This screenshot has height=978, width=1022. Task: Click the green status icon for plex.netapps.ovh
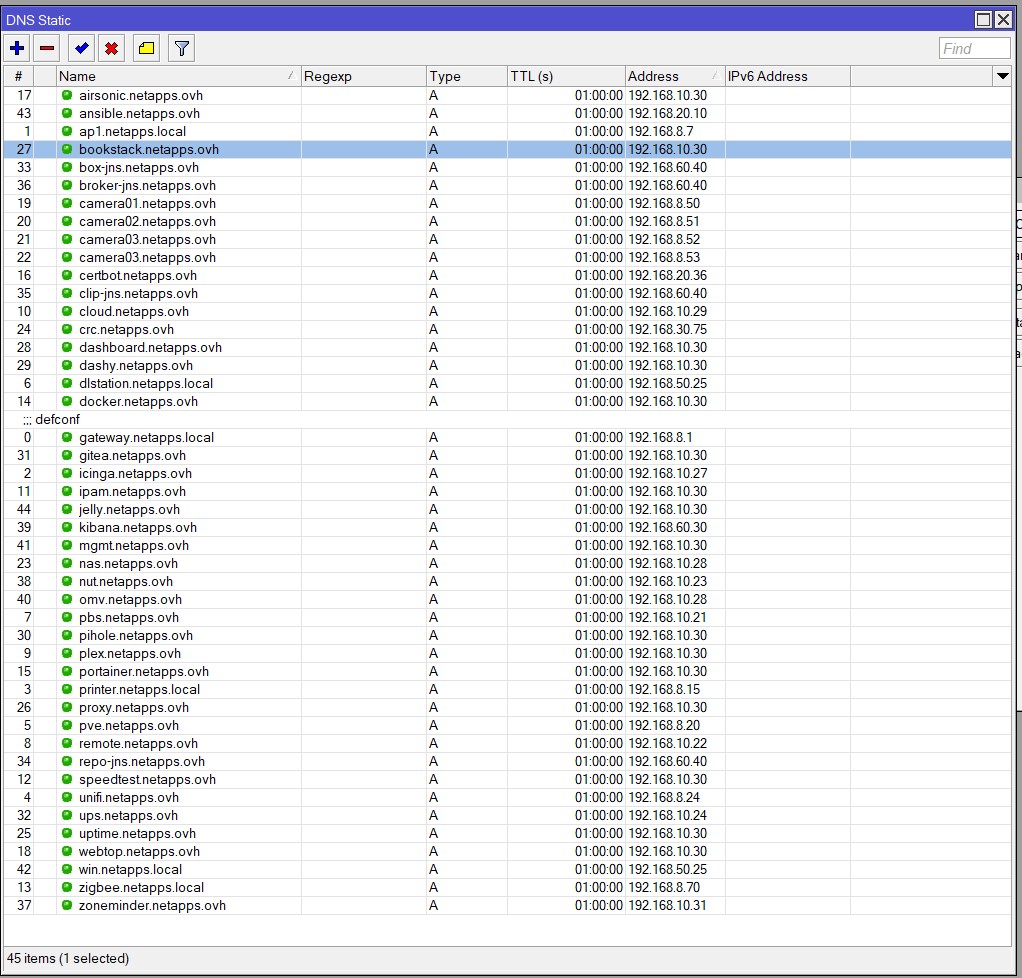tap(67, 653)
